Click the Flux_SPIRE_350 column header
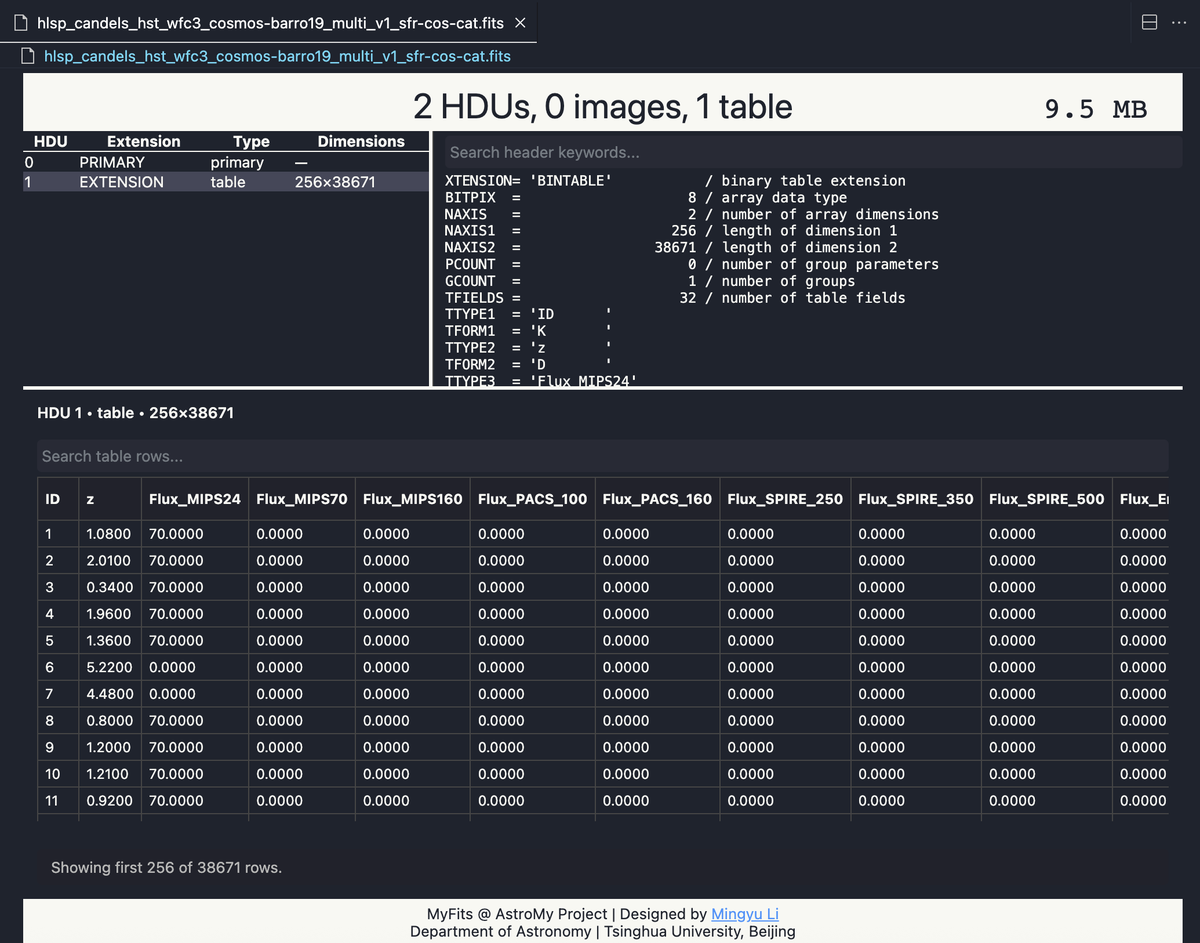 [916, 499]
